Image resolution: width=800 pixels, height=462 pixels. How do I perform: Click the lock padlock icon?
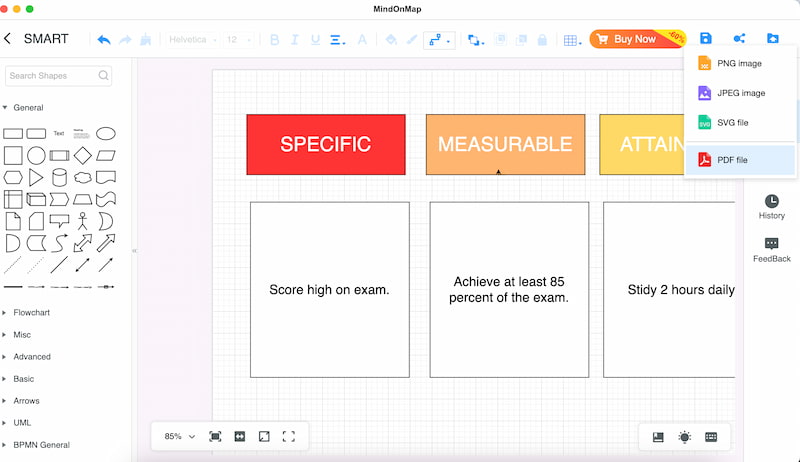[x=542, y=39]
